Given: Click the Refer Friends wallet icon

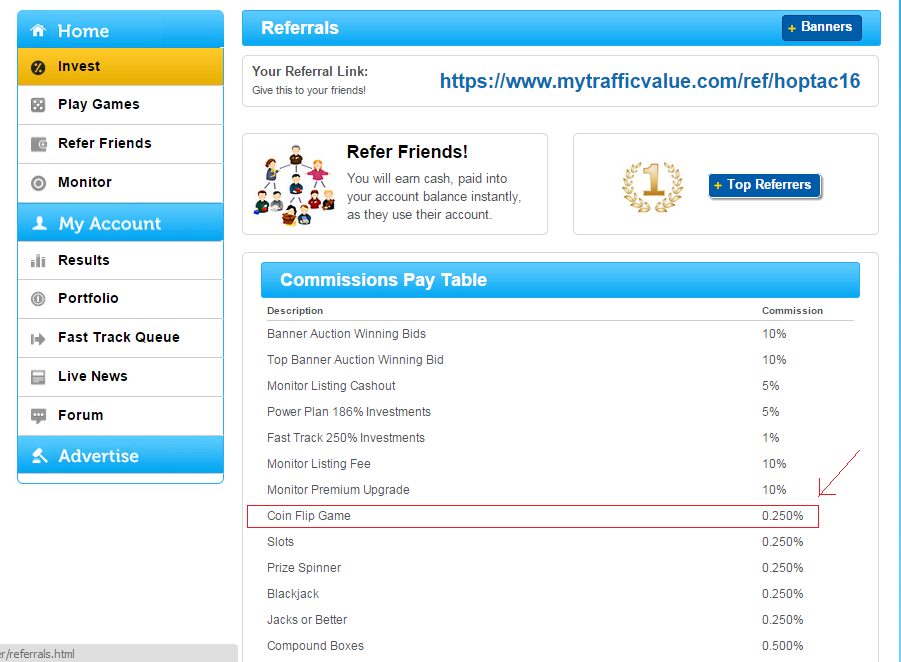Looking at the screenshot, I should pyautogui.click(x=38, y=144).
